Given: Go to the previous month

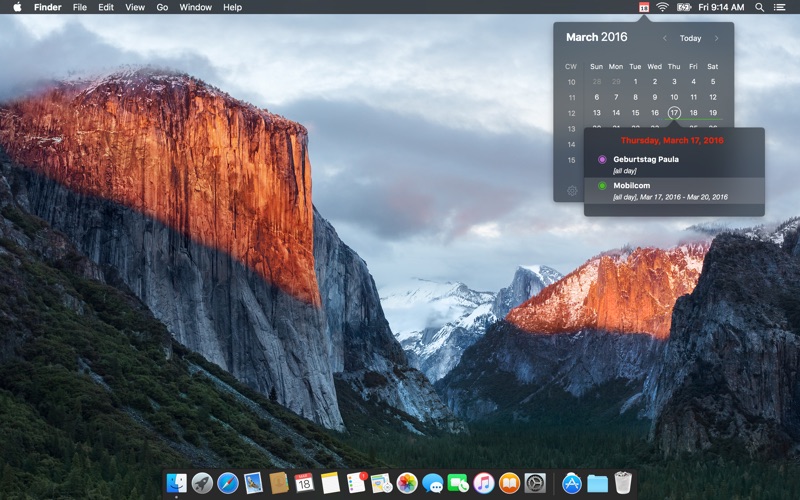Looking at the screenshot, I should point(665,38).
